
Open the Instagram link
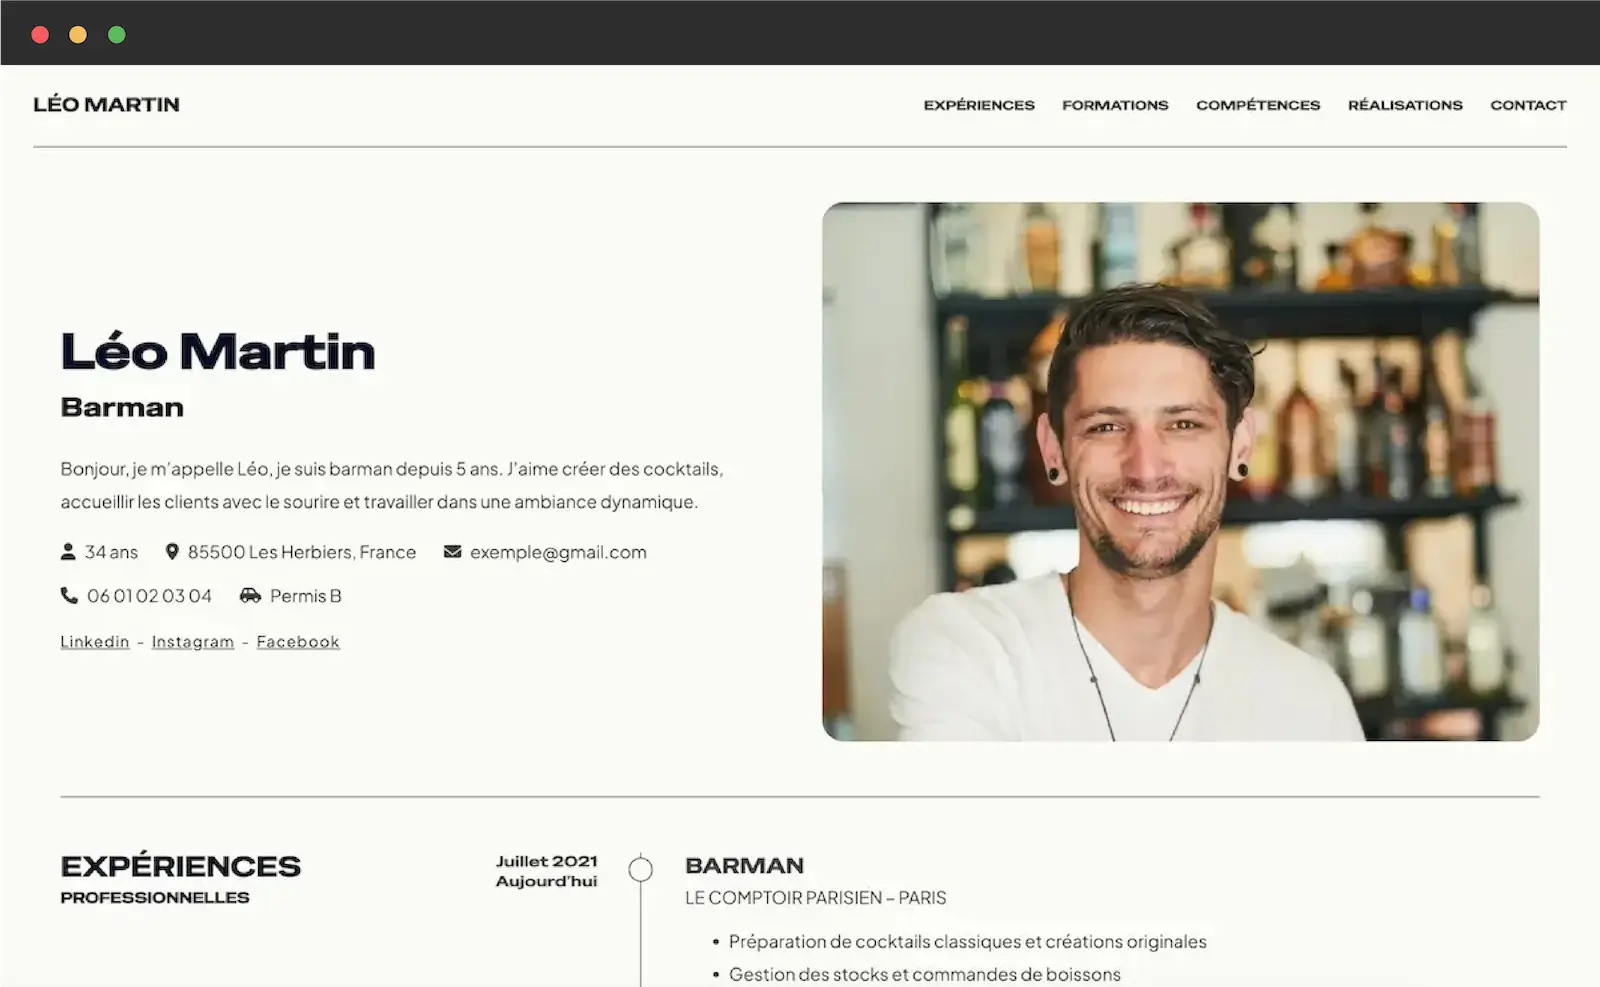coord(193,642)
